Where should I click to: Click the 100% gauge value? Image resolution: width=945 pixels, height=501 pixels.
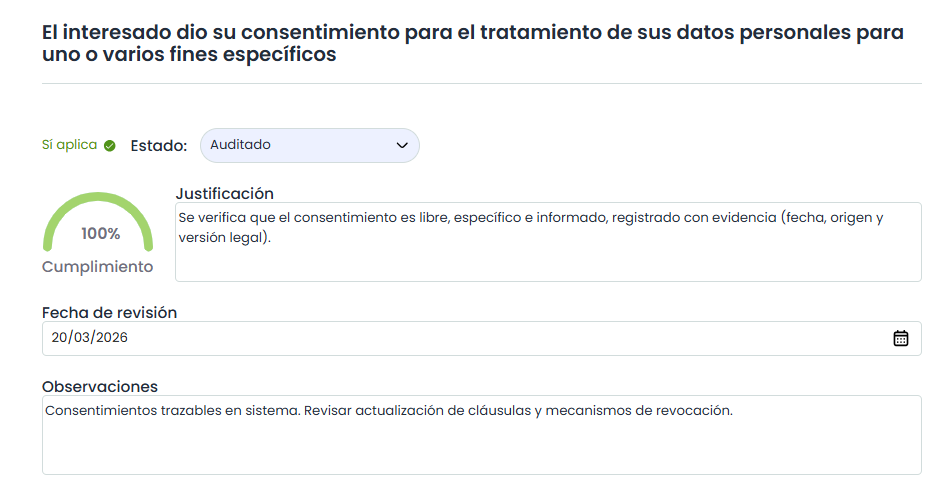pyautogui.click(x=100, y=234)
